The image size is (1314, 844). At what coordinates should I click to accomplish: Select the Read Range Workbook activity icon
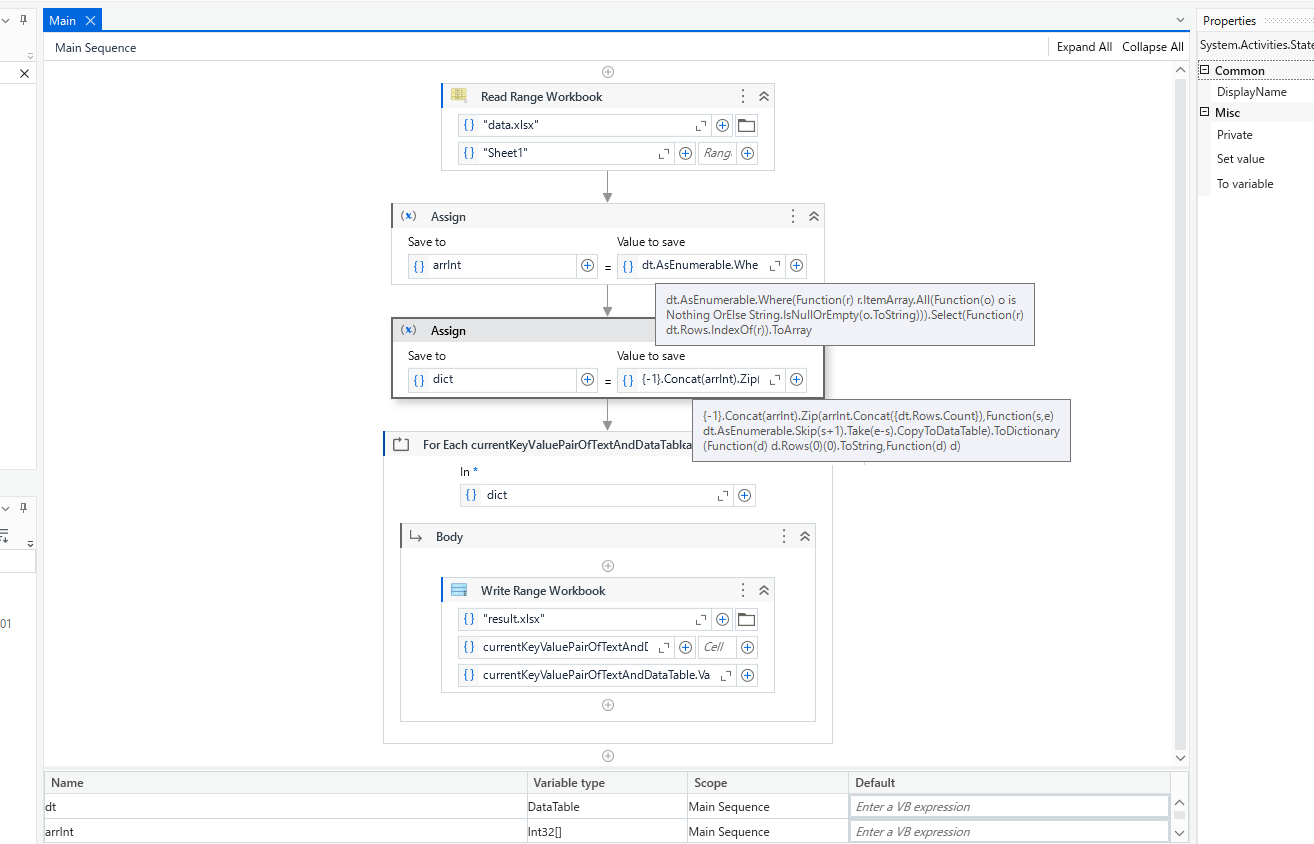coord(458,95)
